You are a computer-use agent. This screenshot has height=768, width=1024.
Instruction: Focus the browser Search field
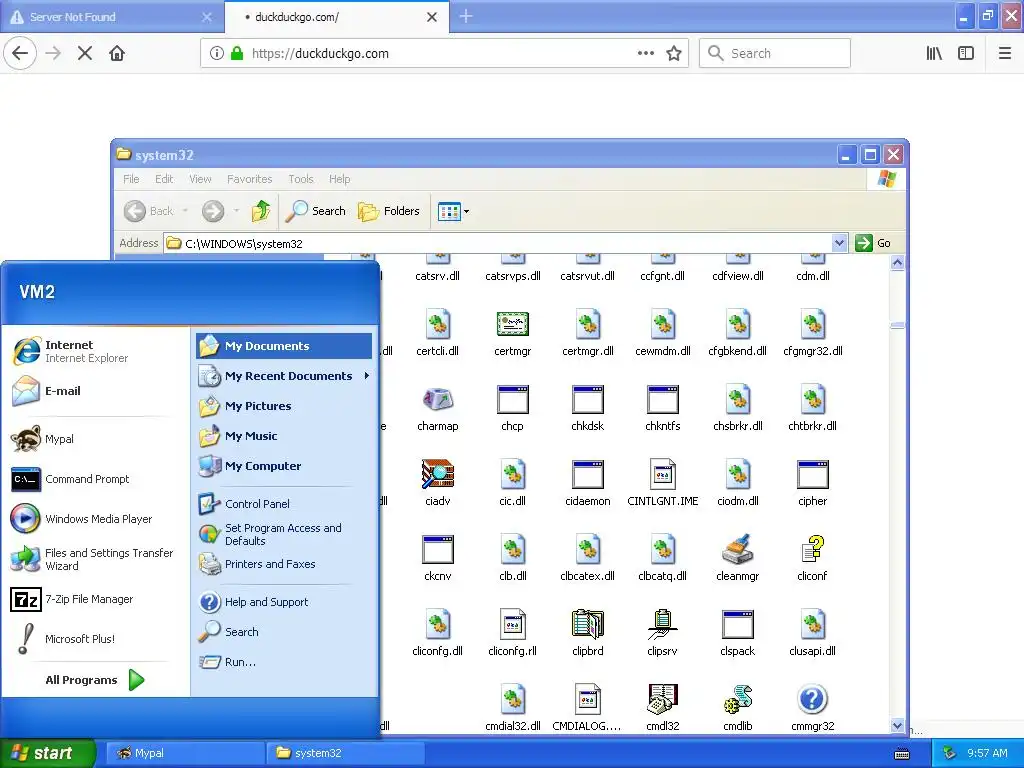tap(775, 54)
